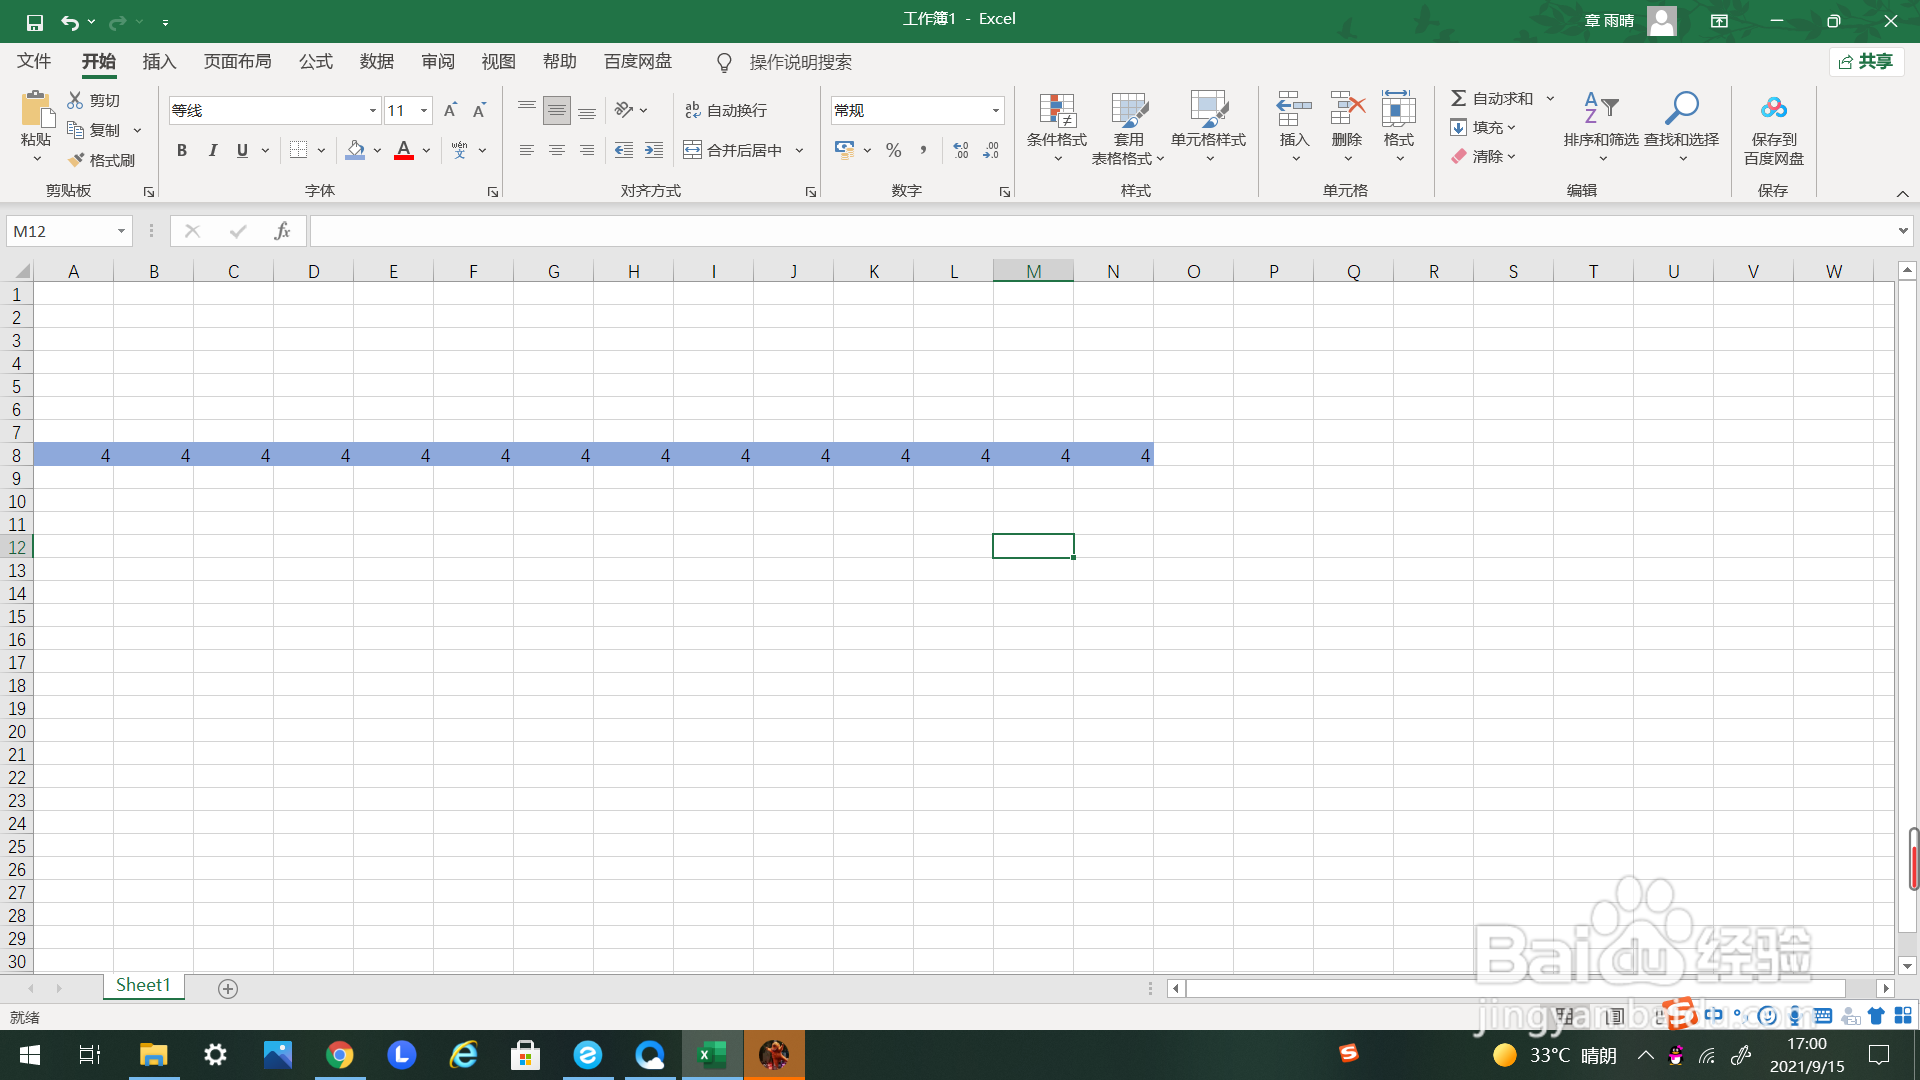Toggle Wrap Text (自动换行)
This screenshot has height=1080, width=1920.
726,110
